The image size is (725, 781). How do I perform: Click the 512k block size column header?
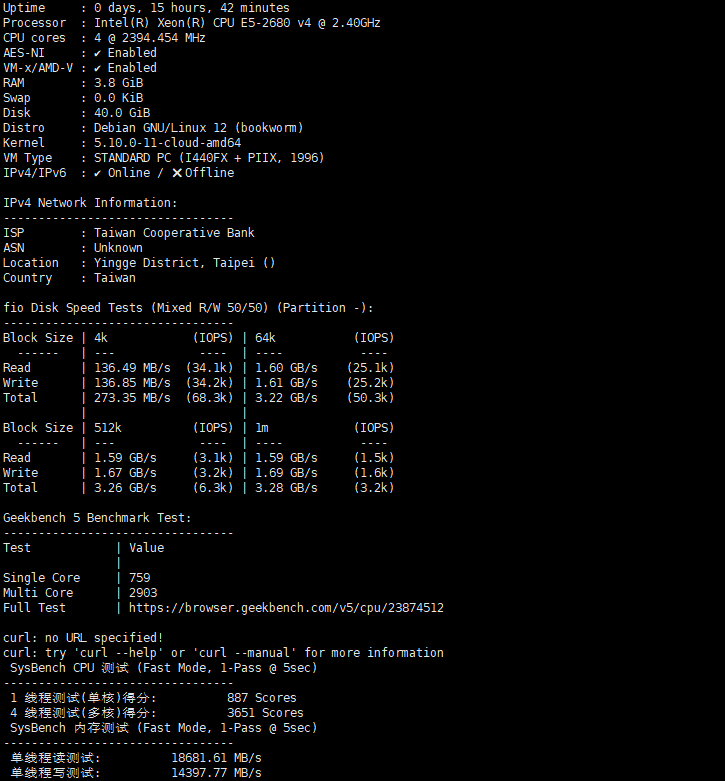click(107, 428)
